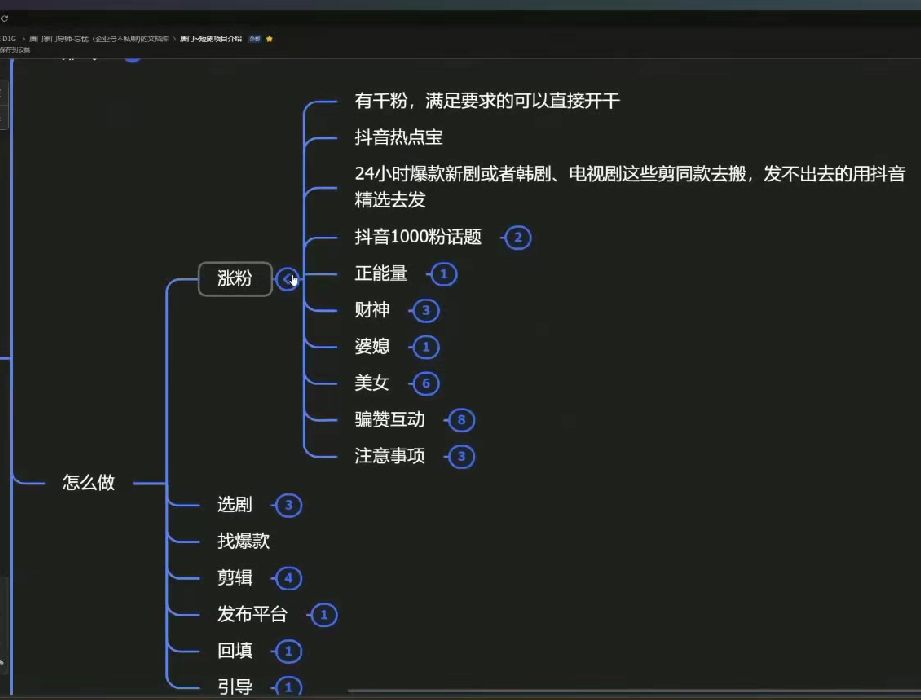Expand the 选剧 node badge
The height and width of the screenshot is (700, 921).
tap(288, 505)
